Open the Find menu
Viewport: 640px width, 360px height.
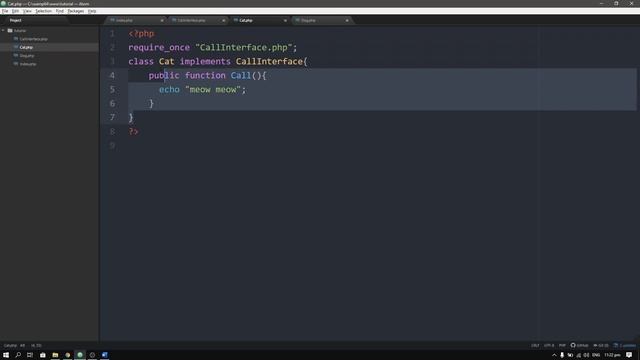click(60, 11)
